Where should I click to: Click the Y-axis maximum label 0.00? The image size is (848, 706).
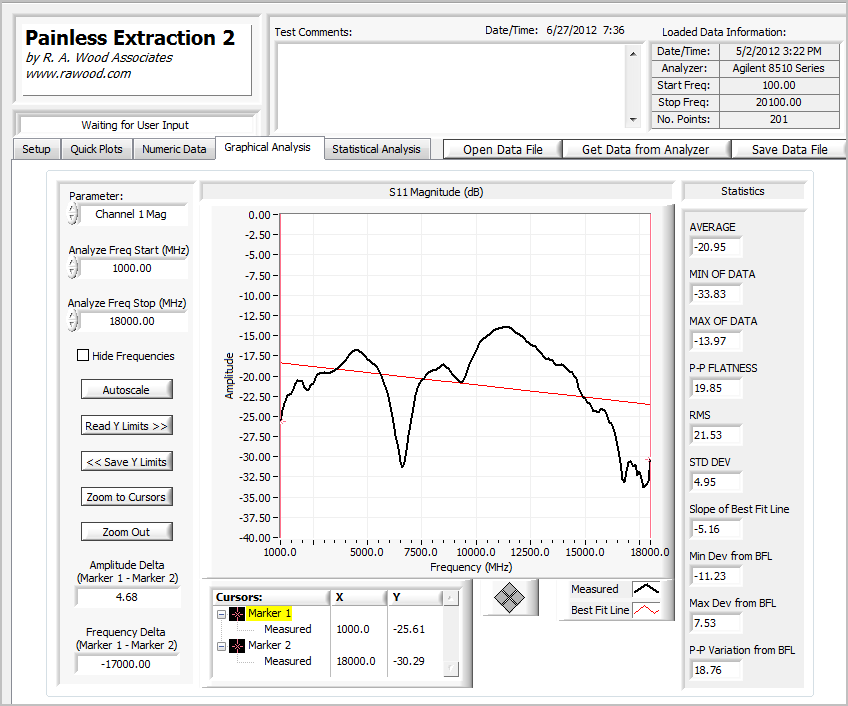point(259,215)
